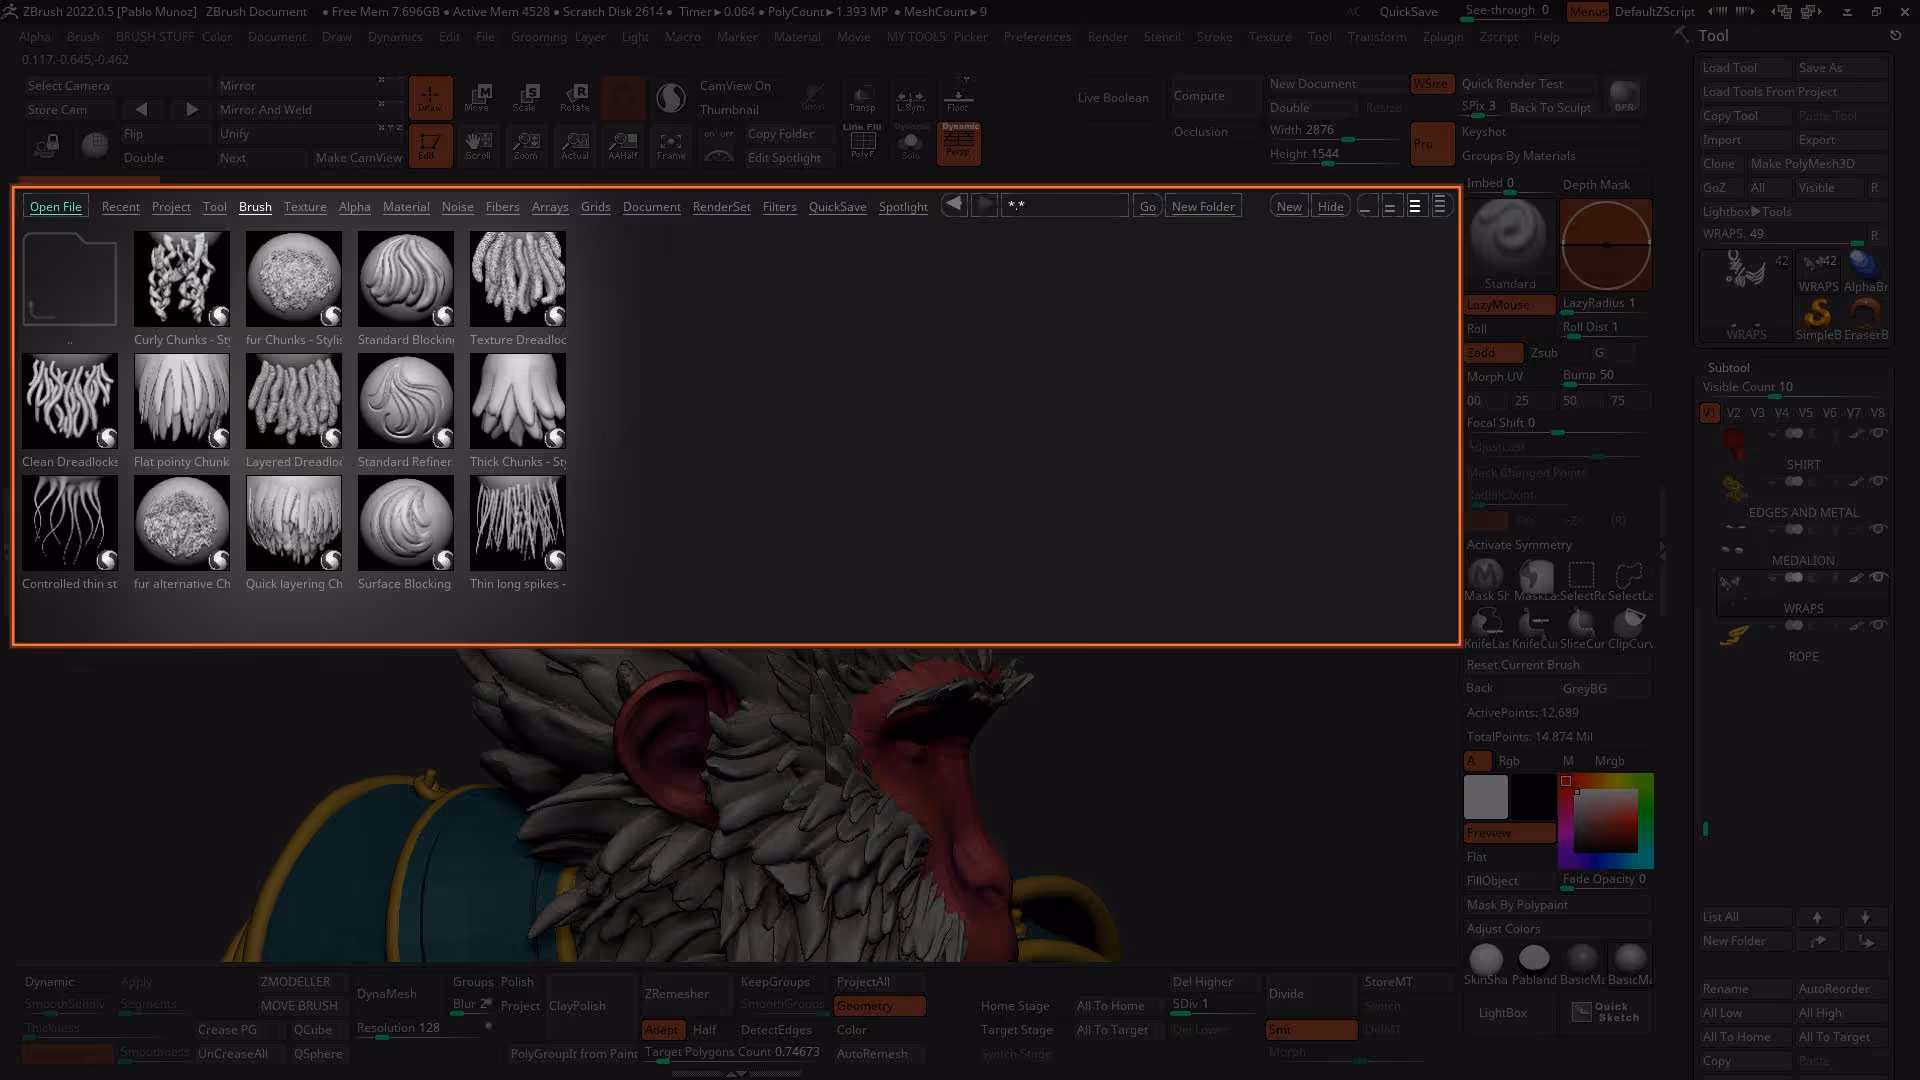Hide the LightBox browser
The height and width of the screenshot is (1080, 1920).
click(x=1330, y=206)
